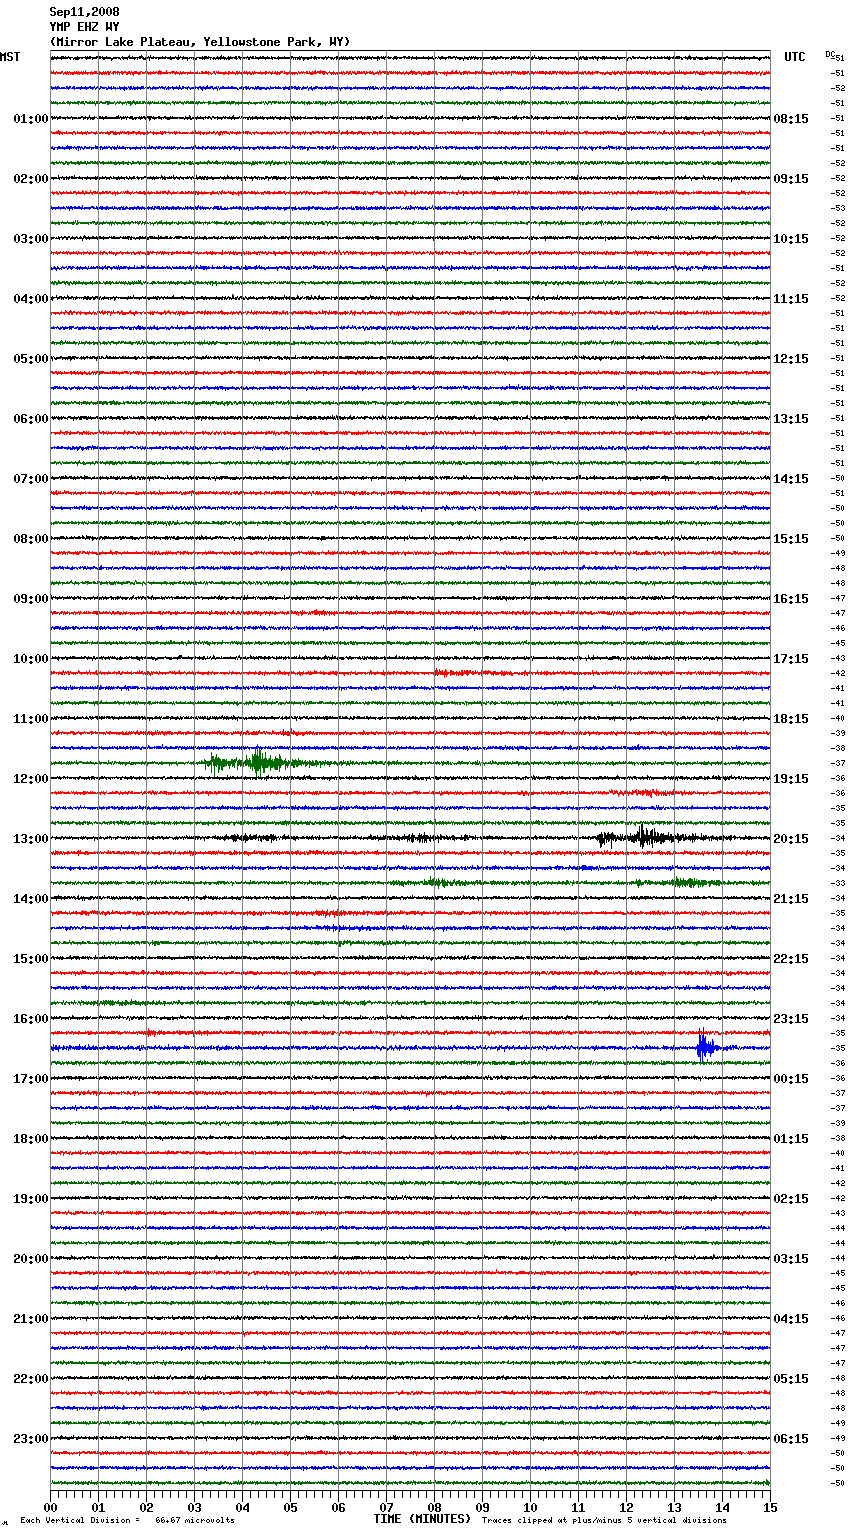Click the "TIME (MINUTES)" axis title
Viewport: 850px width, 1534px height.
click(x=422, y=1519)
